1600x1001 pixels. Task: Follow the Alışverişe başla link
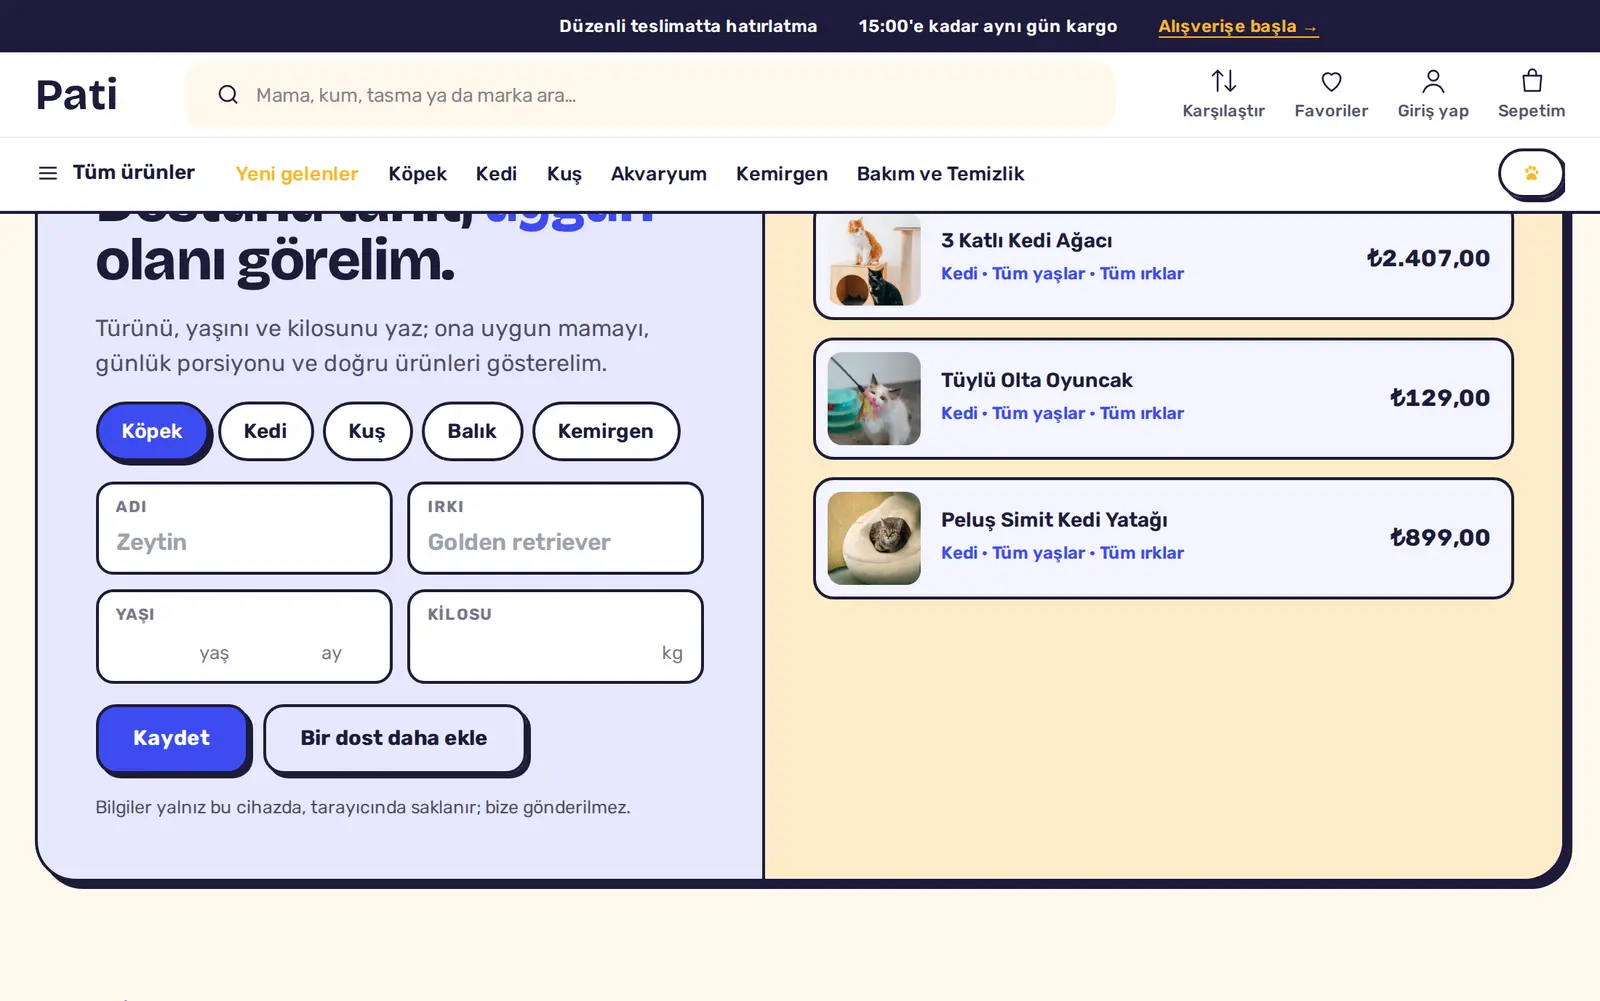(1238, 26)
